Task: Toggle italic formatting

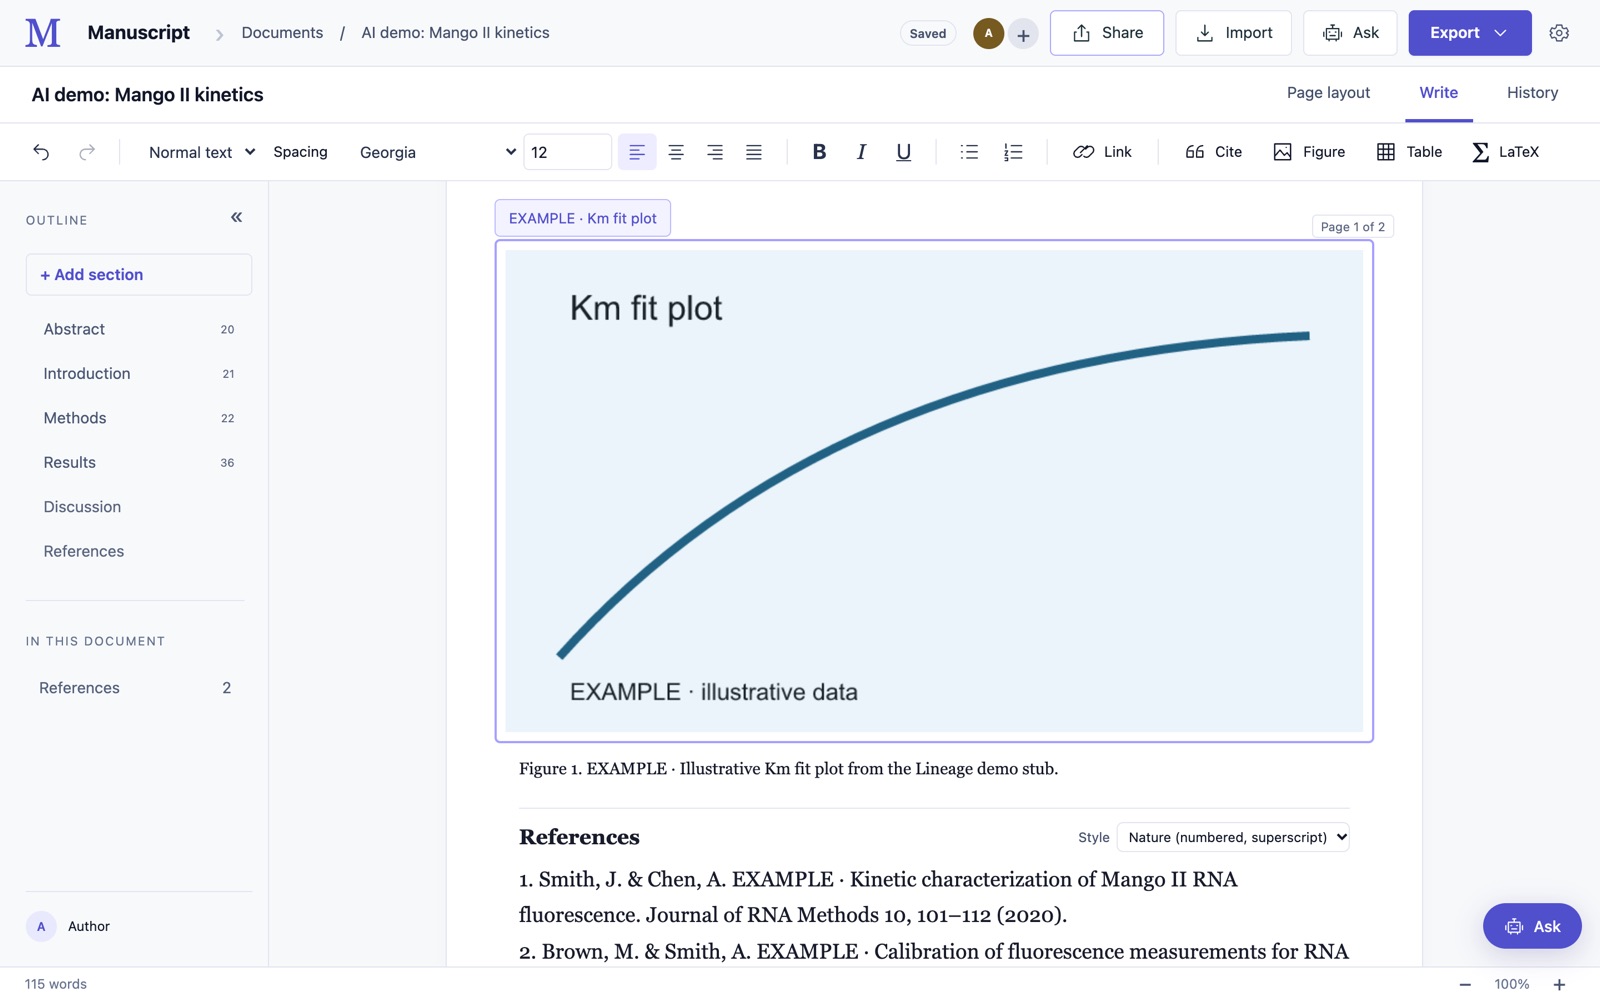Action: point(861,152)
